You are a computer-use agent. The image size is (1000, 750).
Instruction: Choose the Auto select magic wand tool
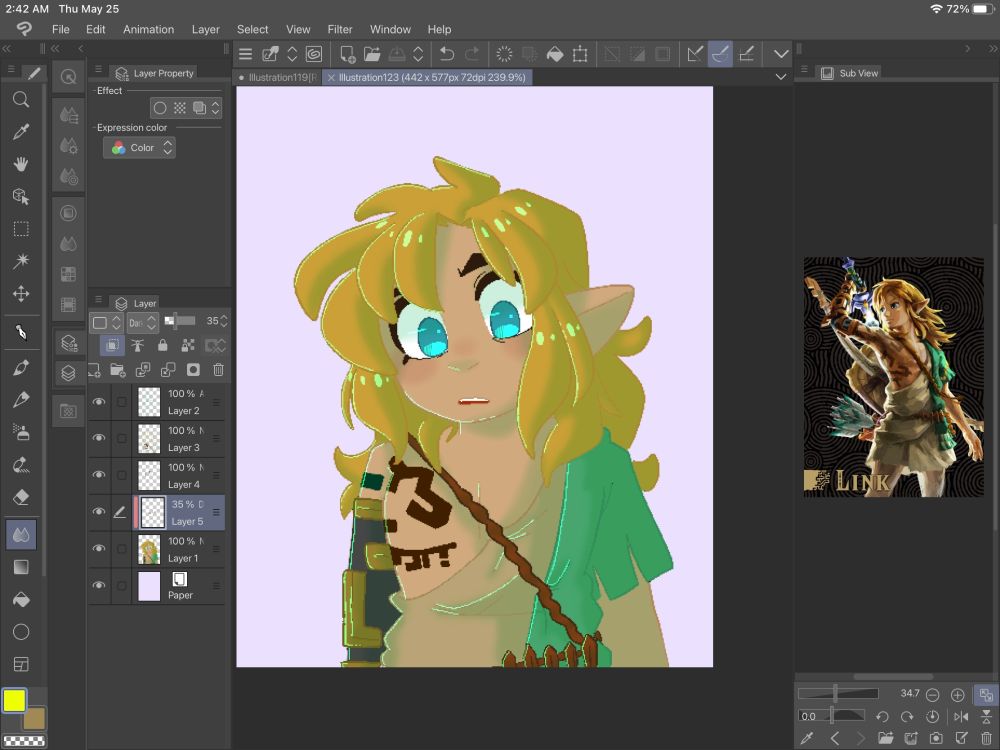[x=20, y=261]
